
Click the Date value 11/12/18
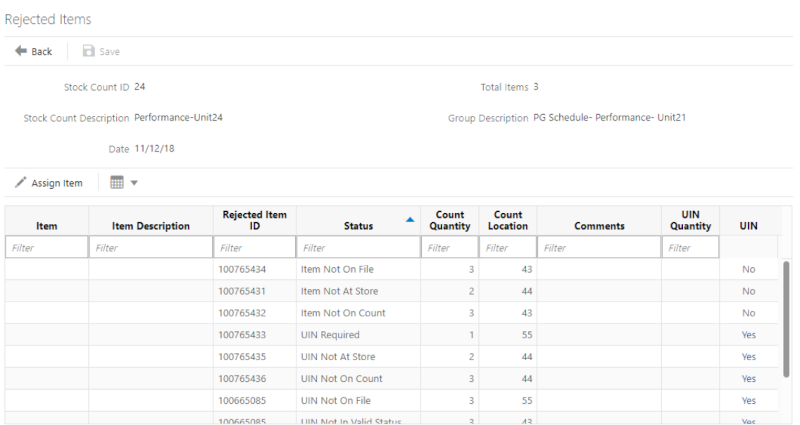click(154, 148)
